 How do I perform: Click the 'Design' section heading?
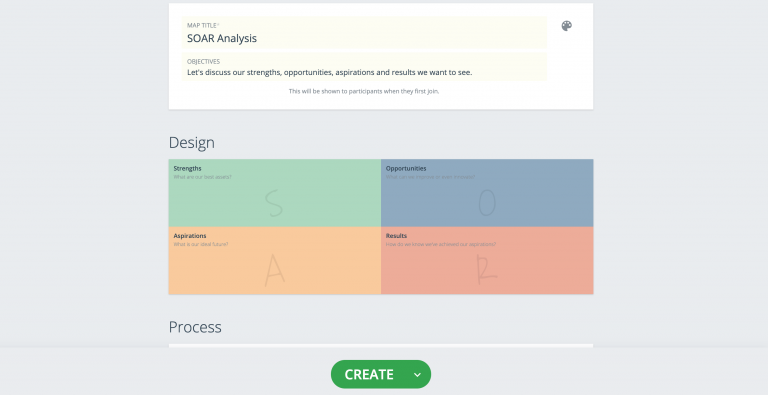(192, 143)
